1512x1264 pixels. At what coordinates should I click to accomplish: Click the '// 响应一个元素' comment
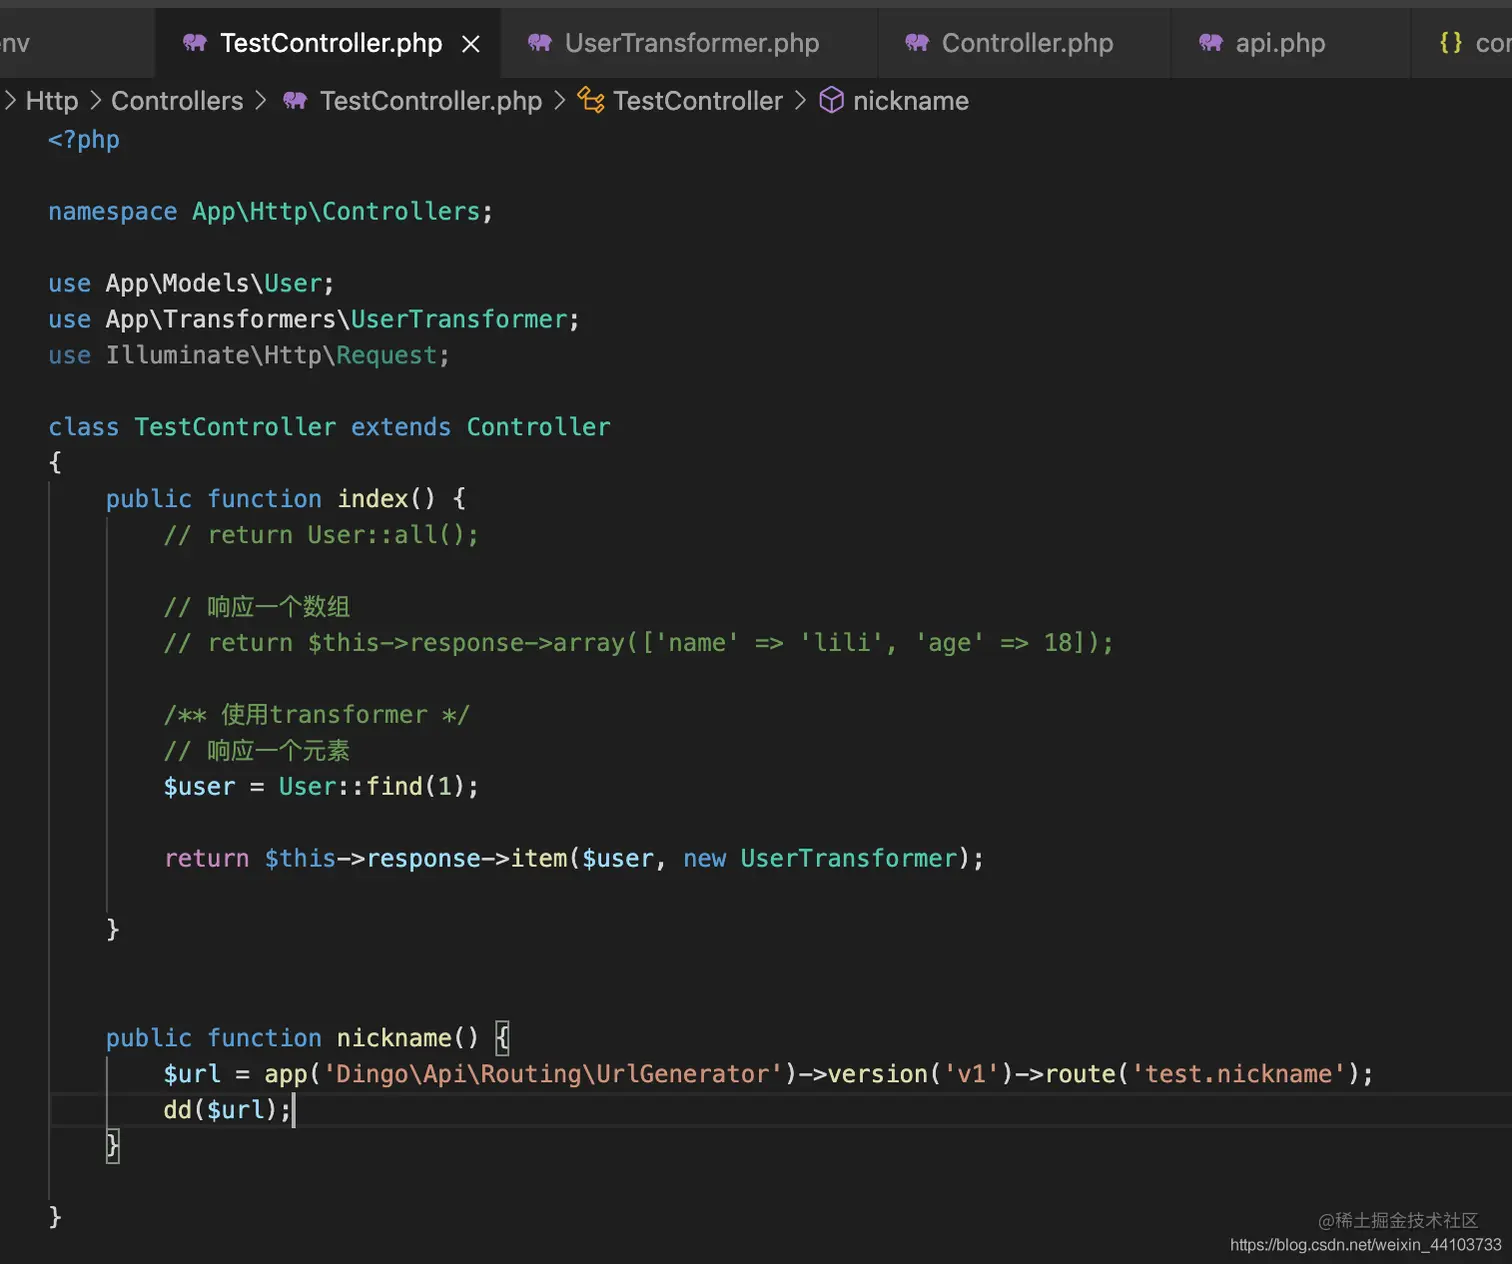(x=257, y=751)
